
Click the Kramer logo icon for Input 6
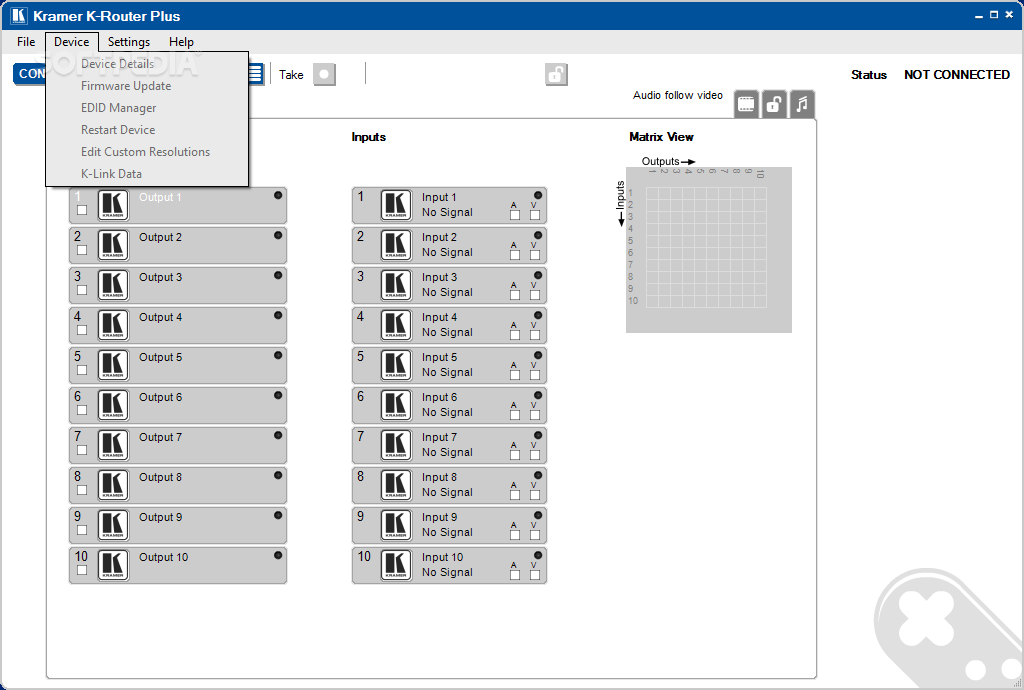click(x=396, y=405)
